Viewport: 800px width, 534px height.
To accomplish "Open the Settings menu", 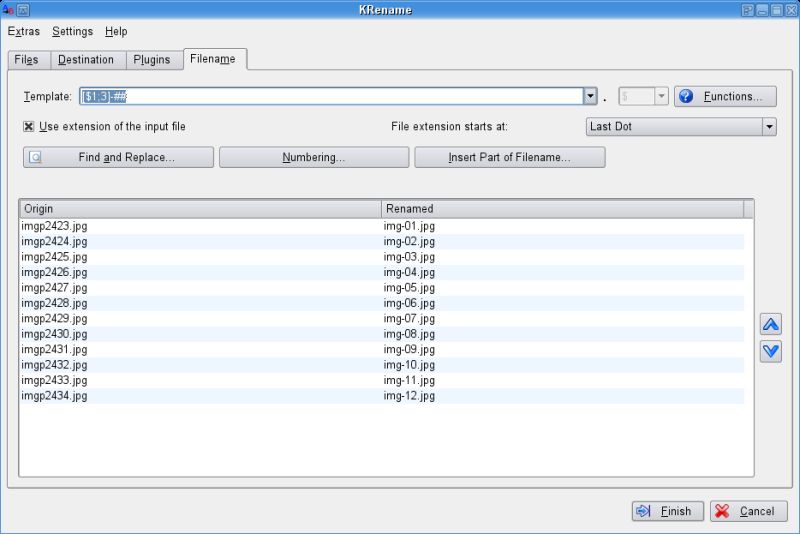I will point(72,31).
